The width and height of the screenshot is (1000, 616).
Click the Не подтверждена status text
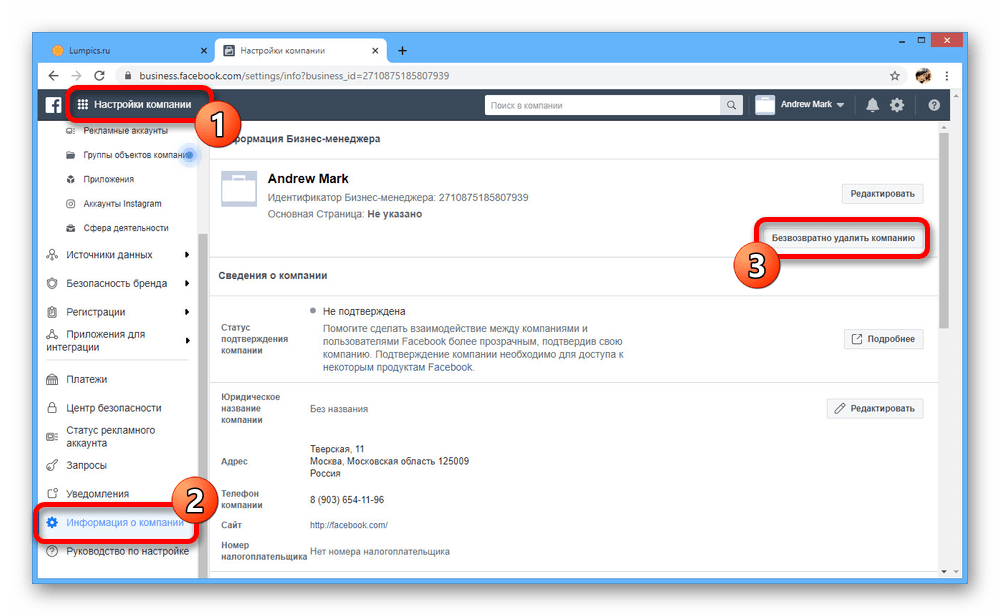coord(364,311)
